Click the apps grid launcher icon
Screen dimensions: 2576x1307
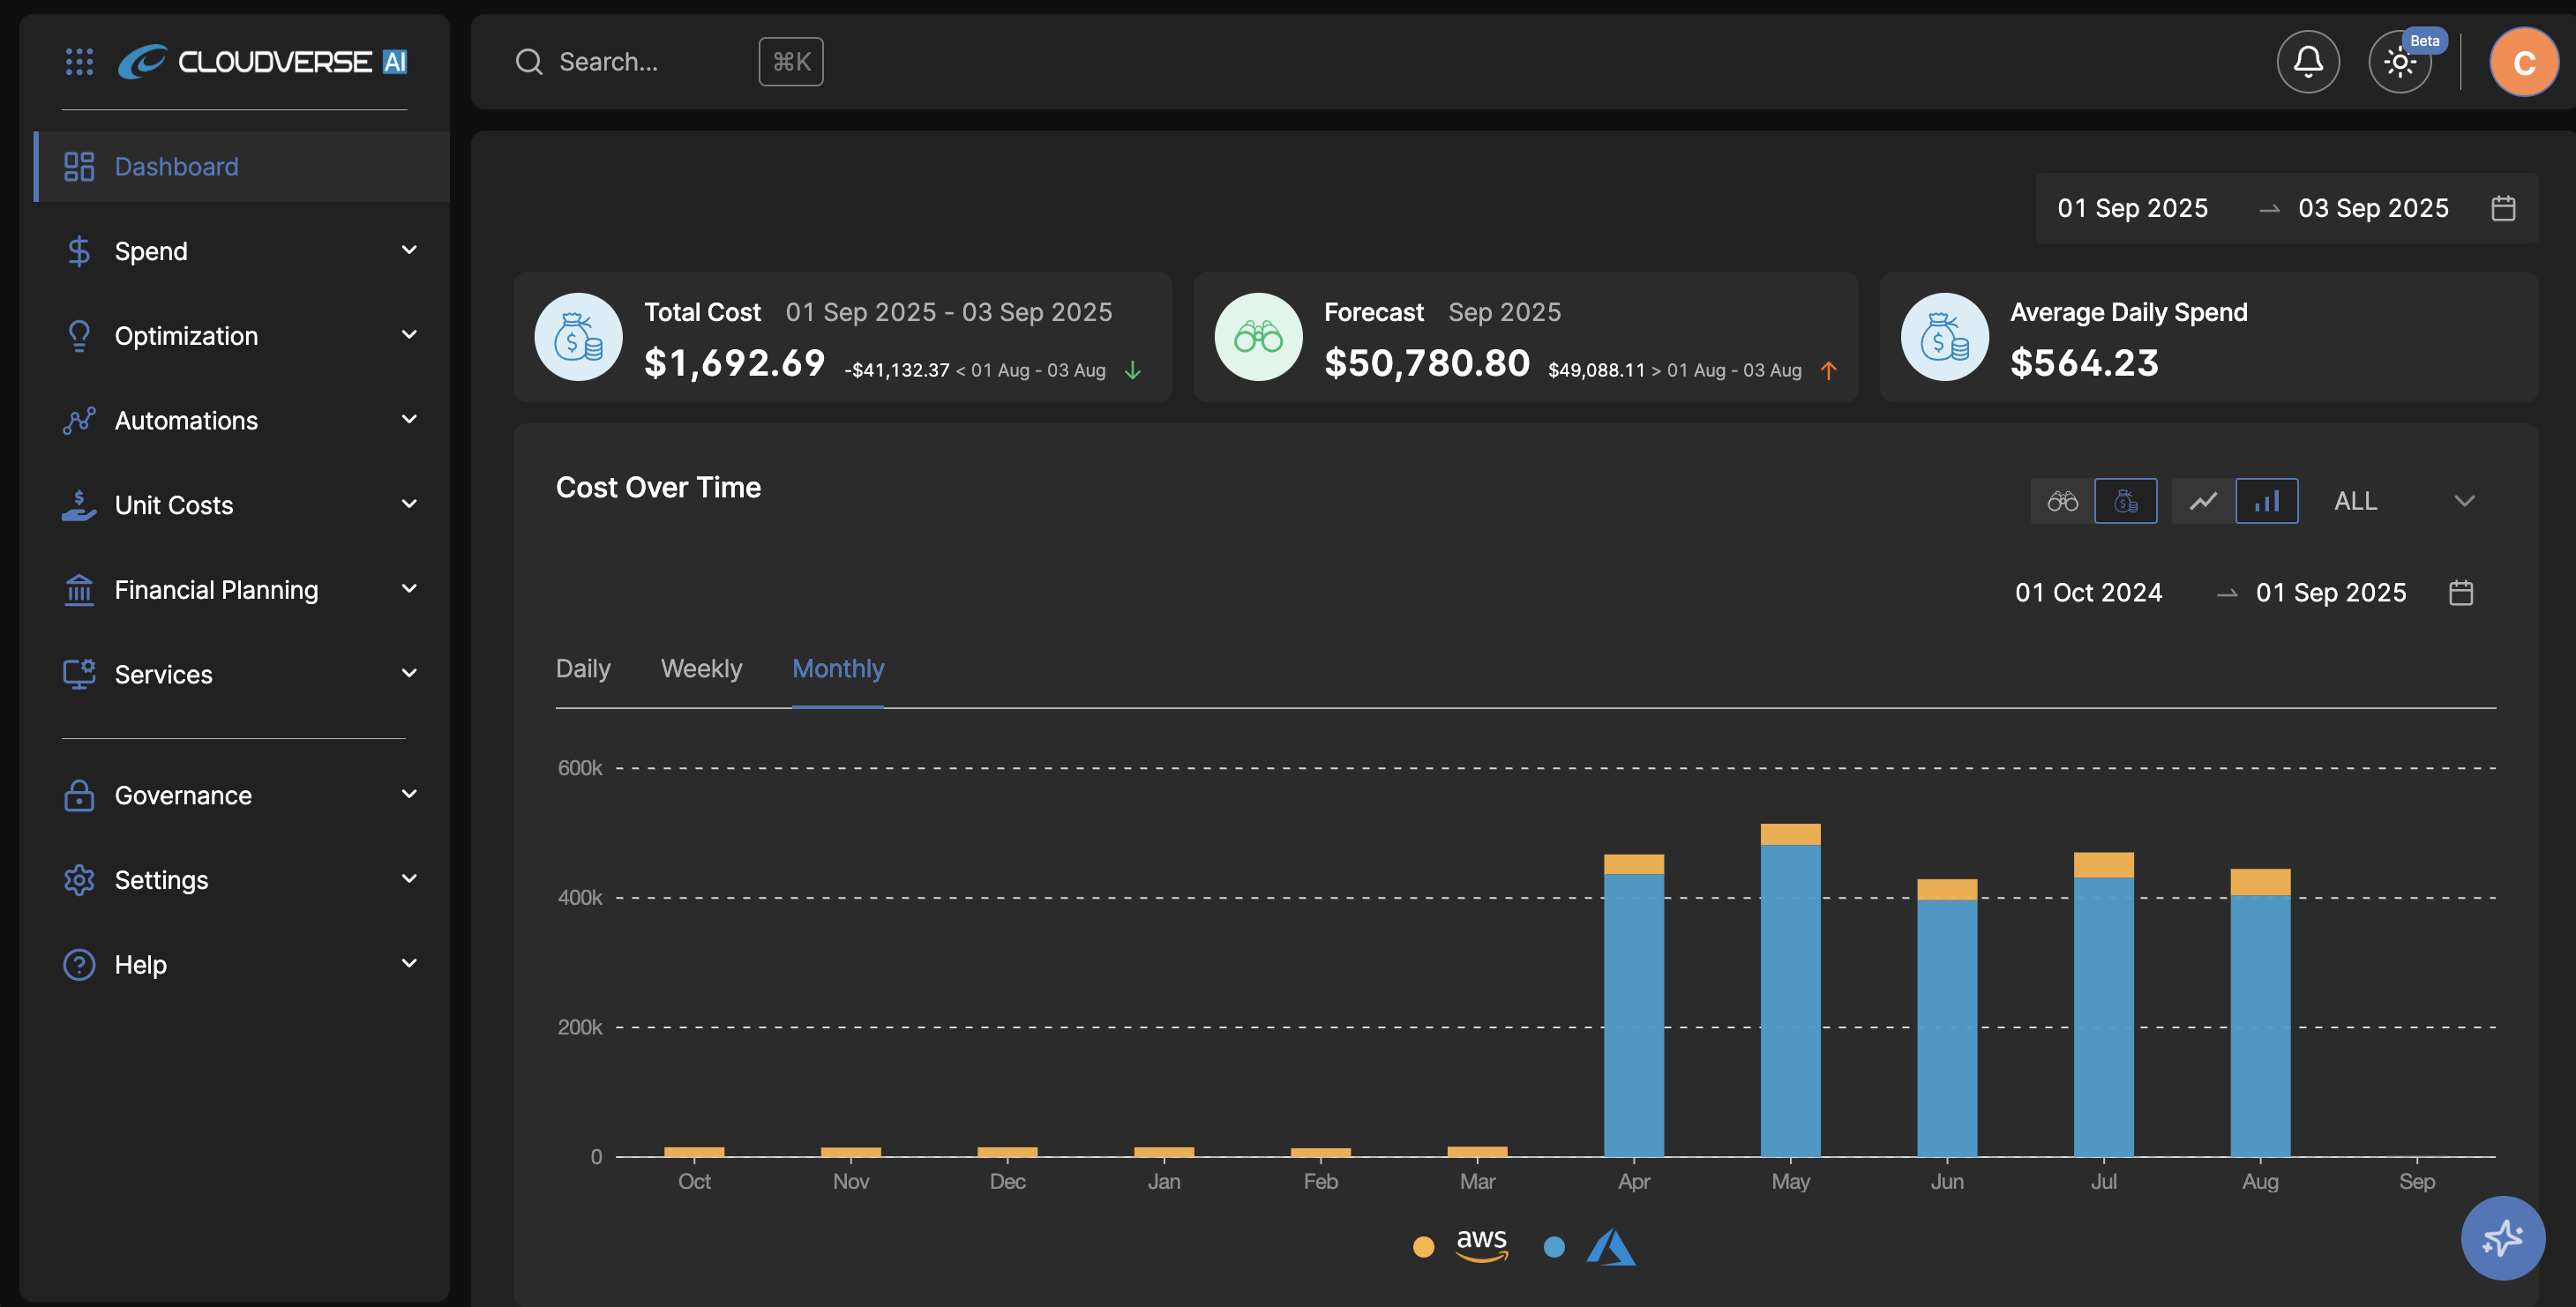tap(79, 62)
